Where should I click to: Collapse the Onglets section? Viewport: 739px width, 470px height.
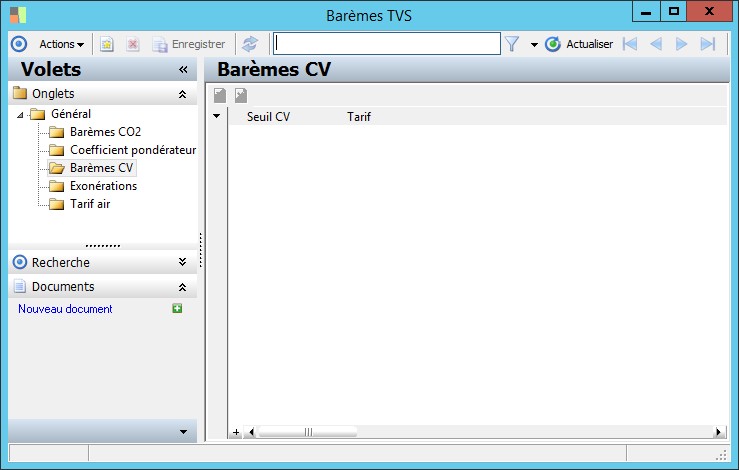pyautogui.click(x=182, y=94)
